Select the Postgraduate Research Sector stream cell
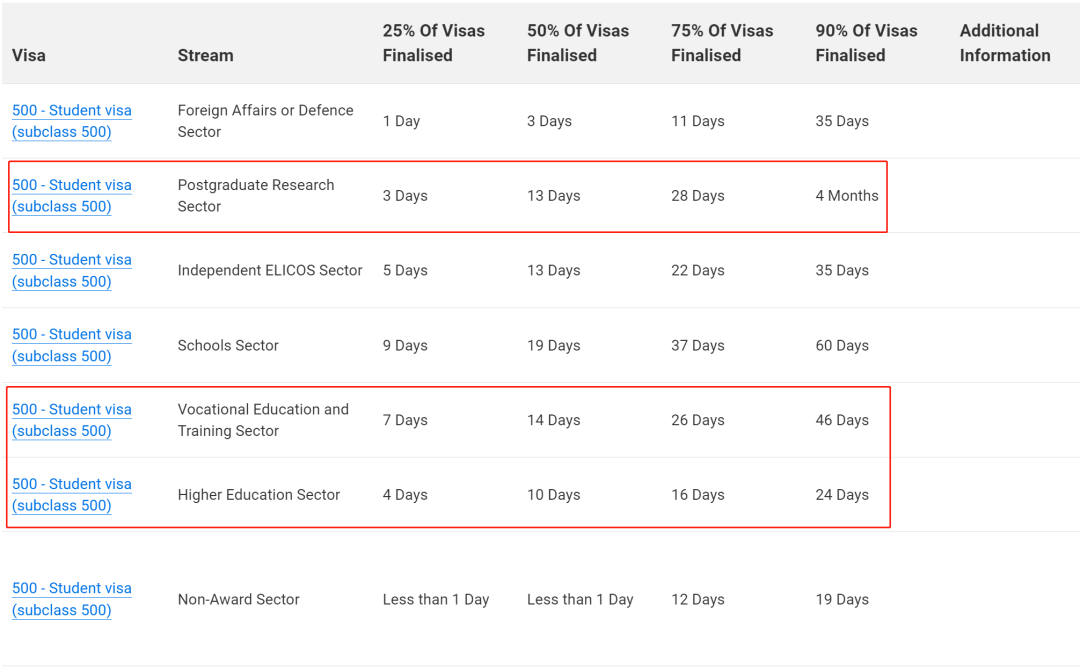 [x=256, y=196]
